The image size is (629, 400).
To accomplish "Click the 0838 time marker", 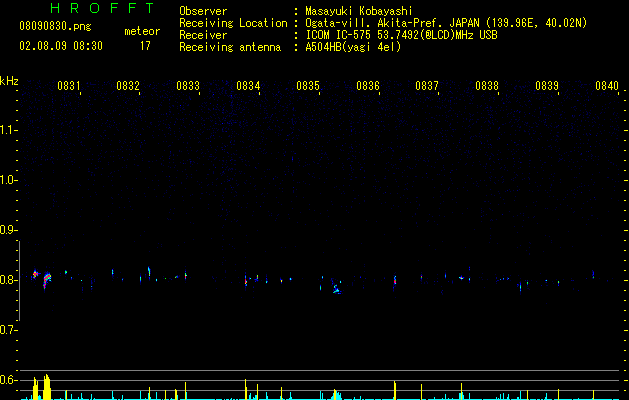I will coord(487,85).
